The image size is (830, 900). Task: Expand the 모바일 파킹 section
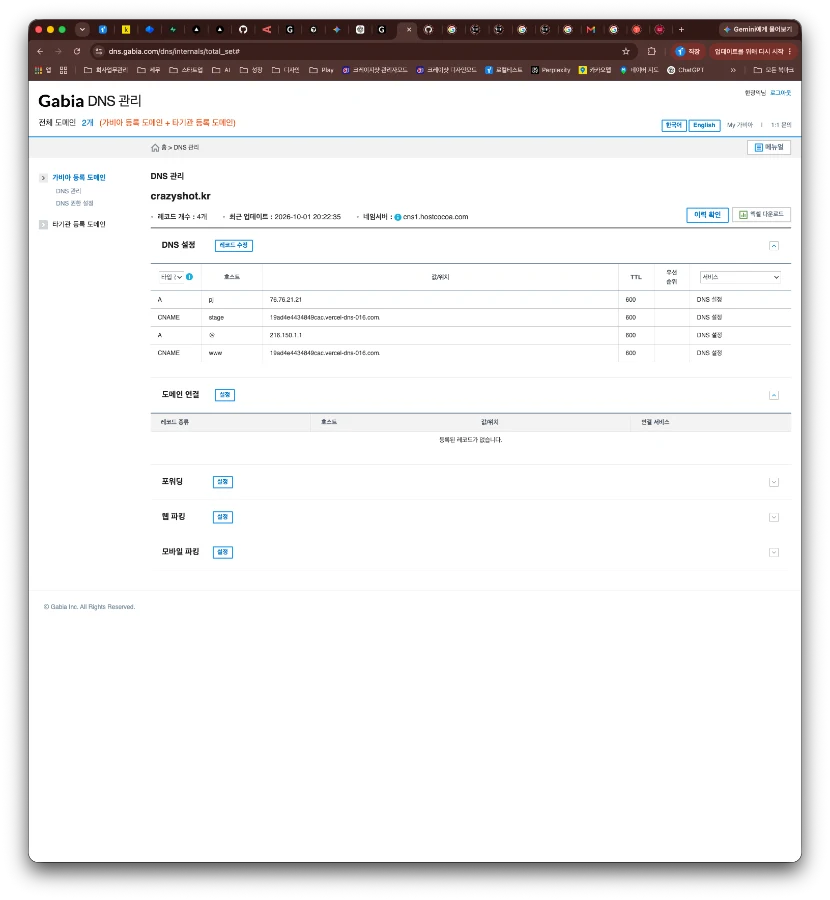(774, 552)
